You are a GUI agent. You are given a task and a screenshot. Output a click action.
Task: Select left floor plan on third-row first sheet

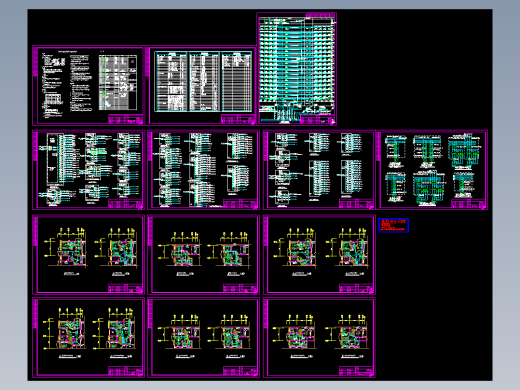point(66,248)
